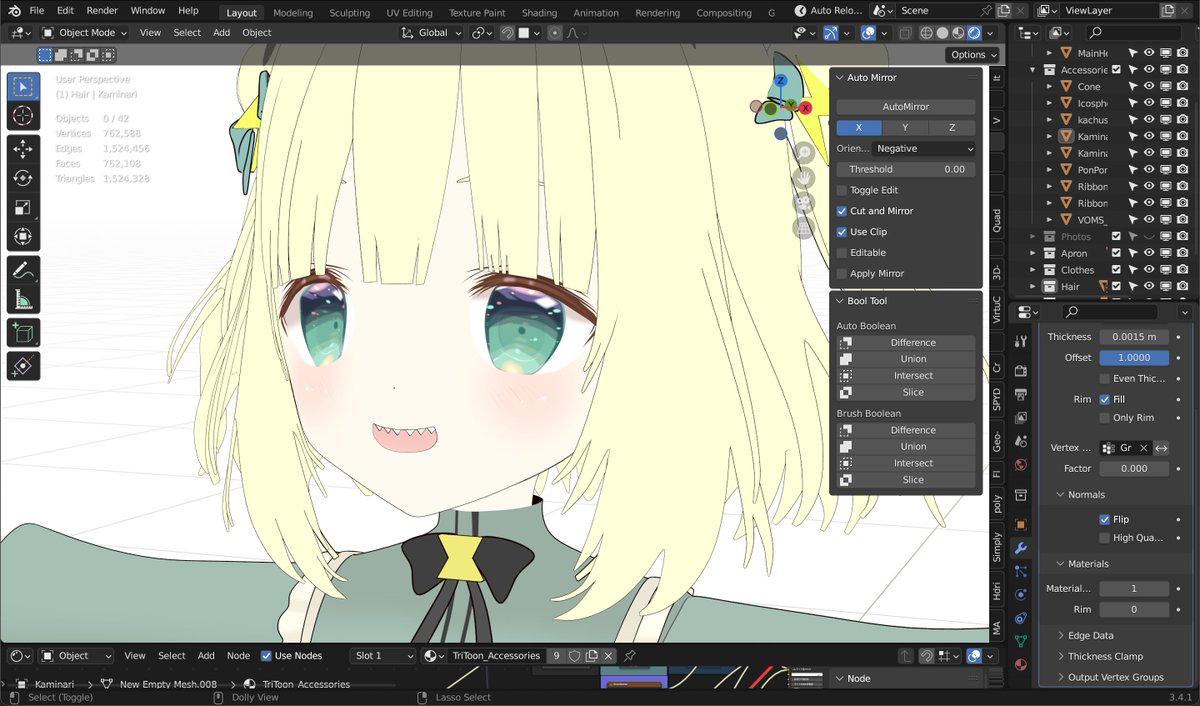Click Auto Boolean Intersect button
Viewport: 1200px width, 706px height.
905,376
